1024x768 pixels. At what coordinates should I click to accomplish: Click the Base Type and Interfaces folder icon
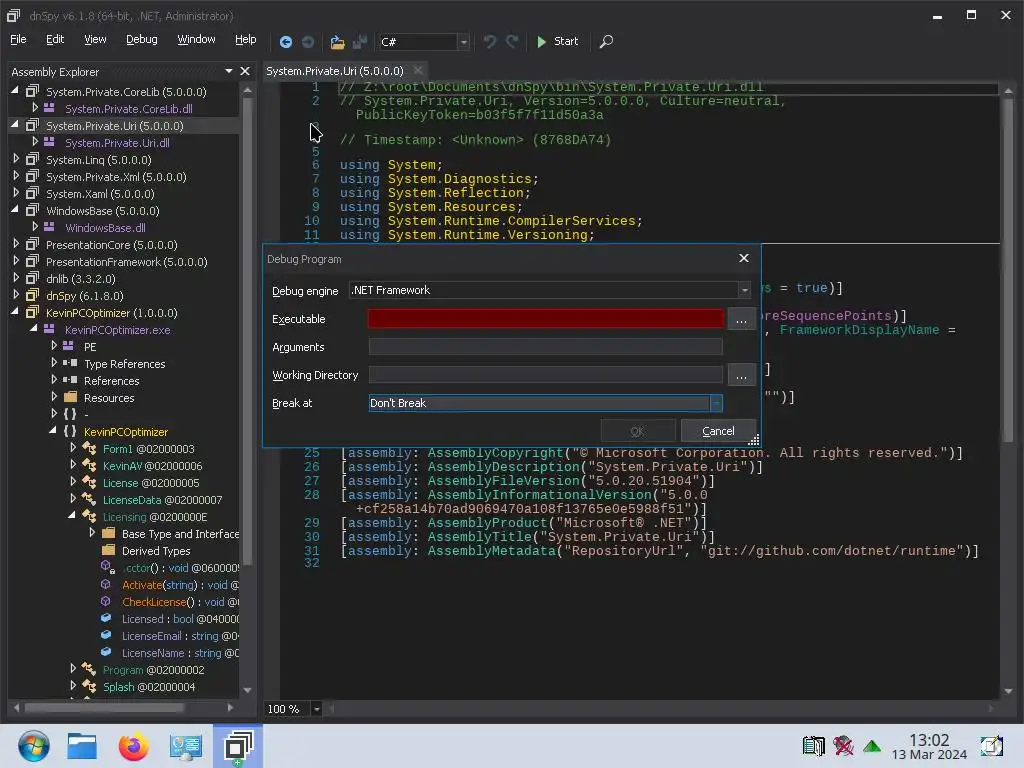coord(108,533)
